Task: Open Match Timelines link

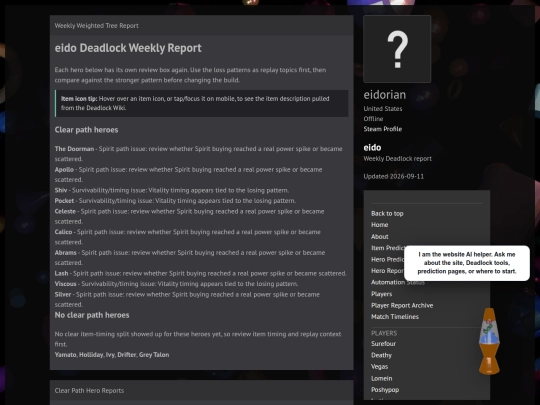Action: pyautogui.click(x=395, y=317)
